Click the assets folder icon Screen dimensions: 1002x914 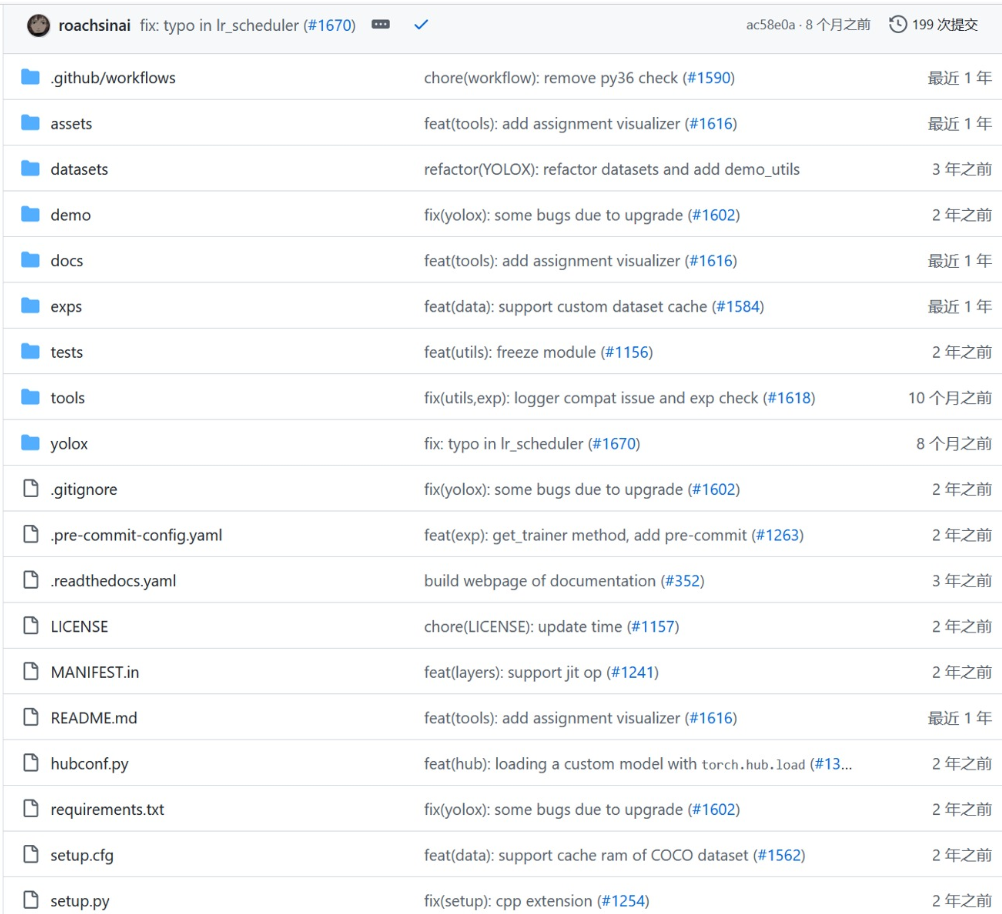(x=31, y=124)
